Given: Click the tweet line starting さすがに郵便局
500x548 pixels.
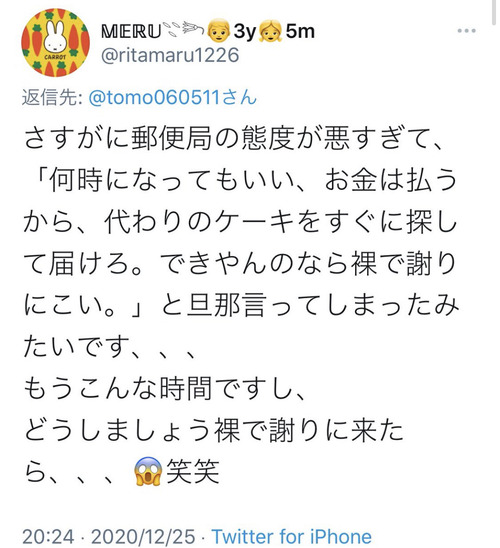Looking at the screenshot, I should [233, 138].
